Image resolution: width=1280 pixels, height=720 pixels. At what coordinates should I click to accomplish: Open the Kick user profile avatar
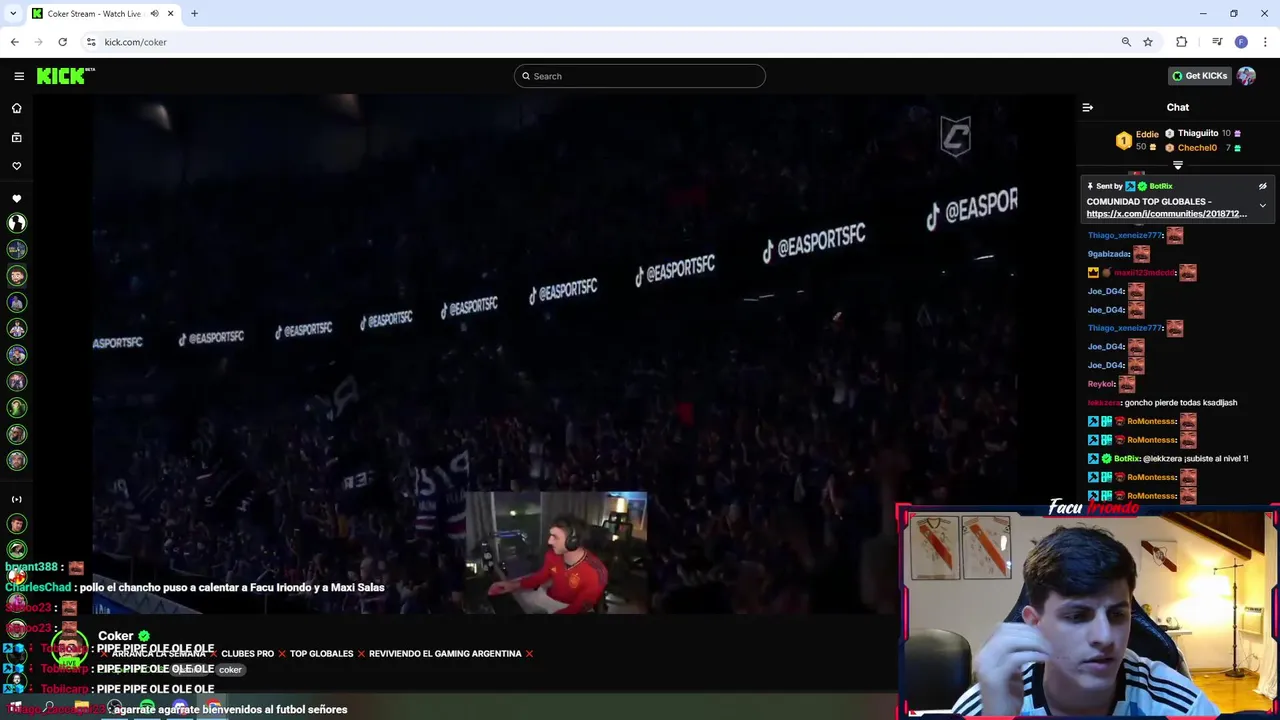[1246, 76]
